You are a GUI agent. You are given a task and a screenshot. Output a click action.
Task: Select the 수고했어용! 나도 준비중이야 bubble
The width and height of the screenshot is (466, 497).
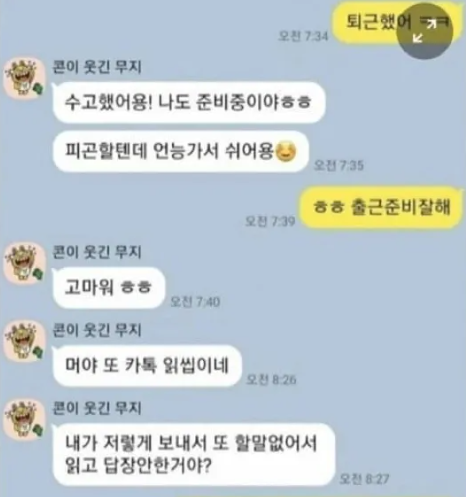(189, 102)
